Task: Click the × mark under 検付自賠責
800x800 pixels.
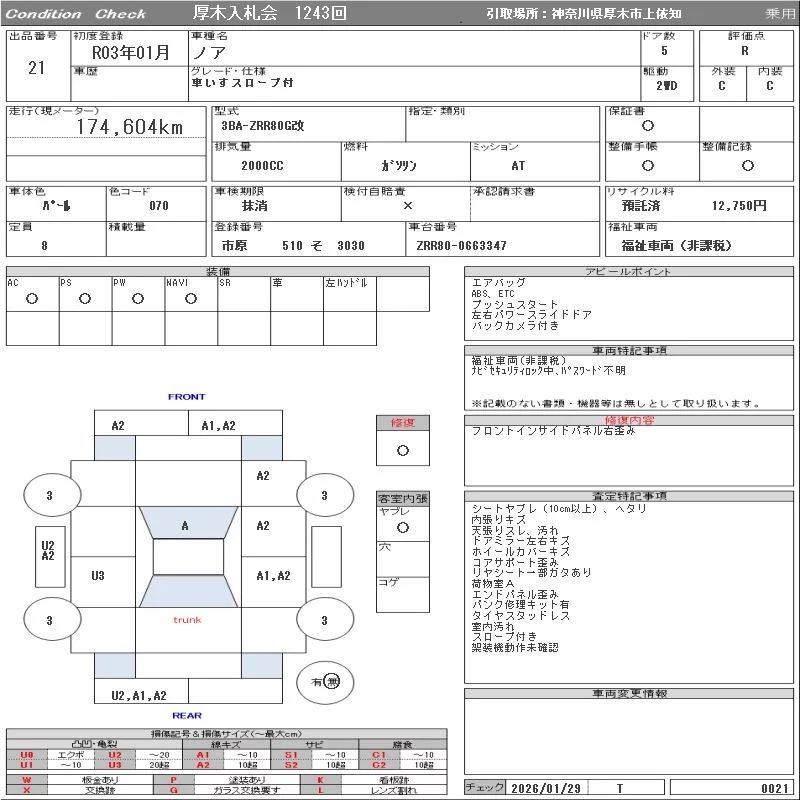Action: point(408,206)
